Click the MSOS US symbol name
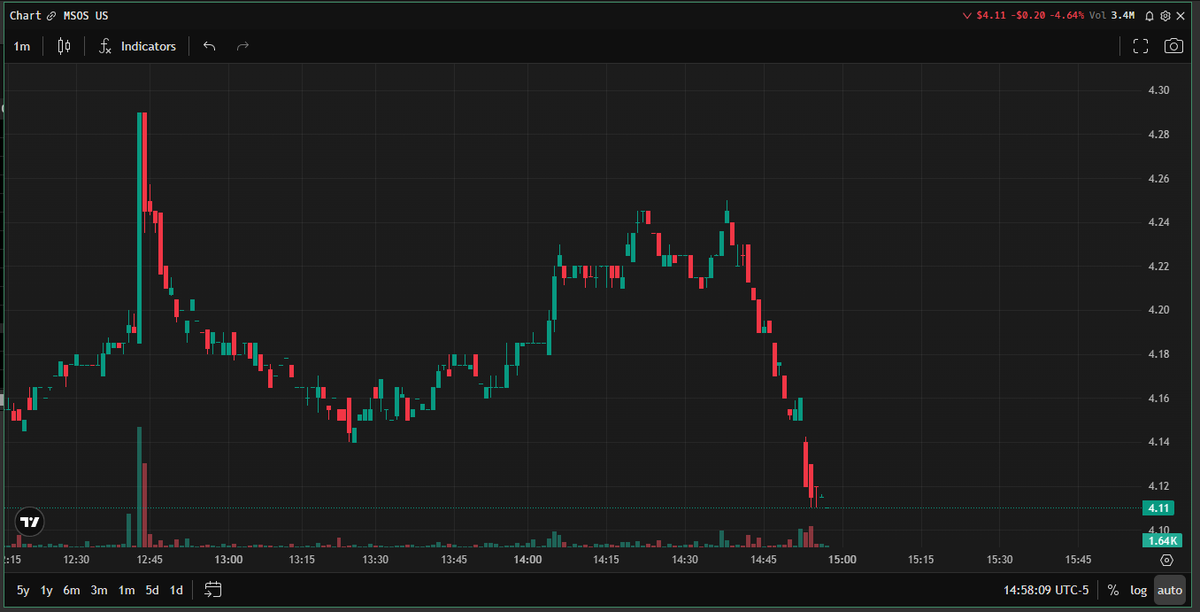The height and width of the screenshot is (612, 1200). [85, 16]
